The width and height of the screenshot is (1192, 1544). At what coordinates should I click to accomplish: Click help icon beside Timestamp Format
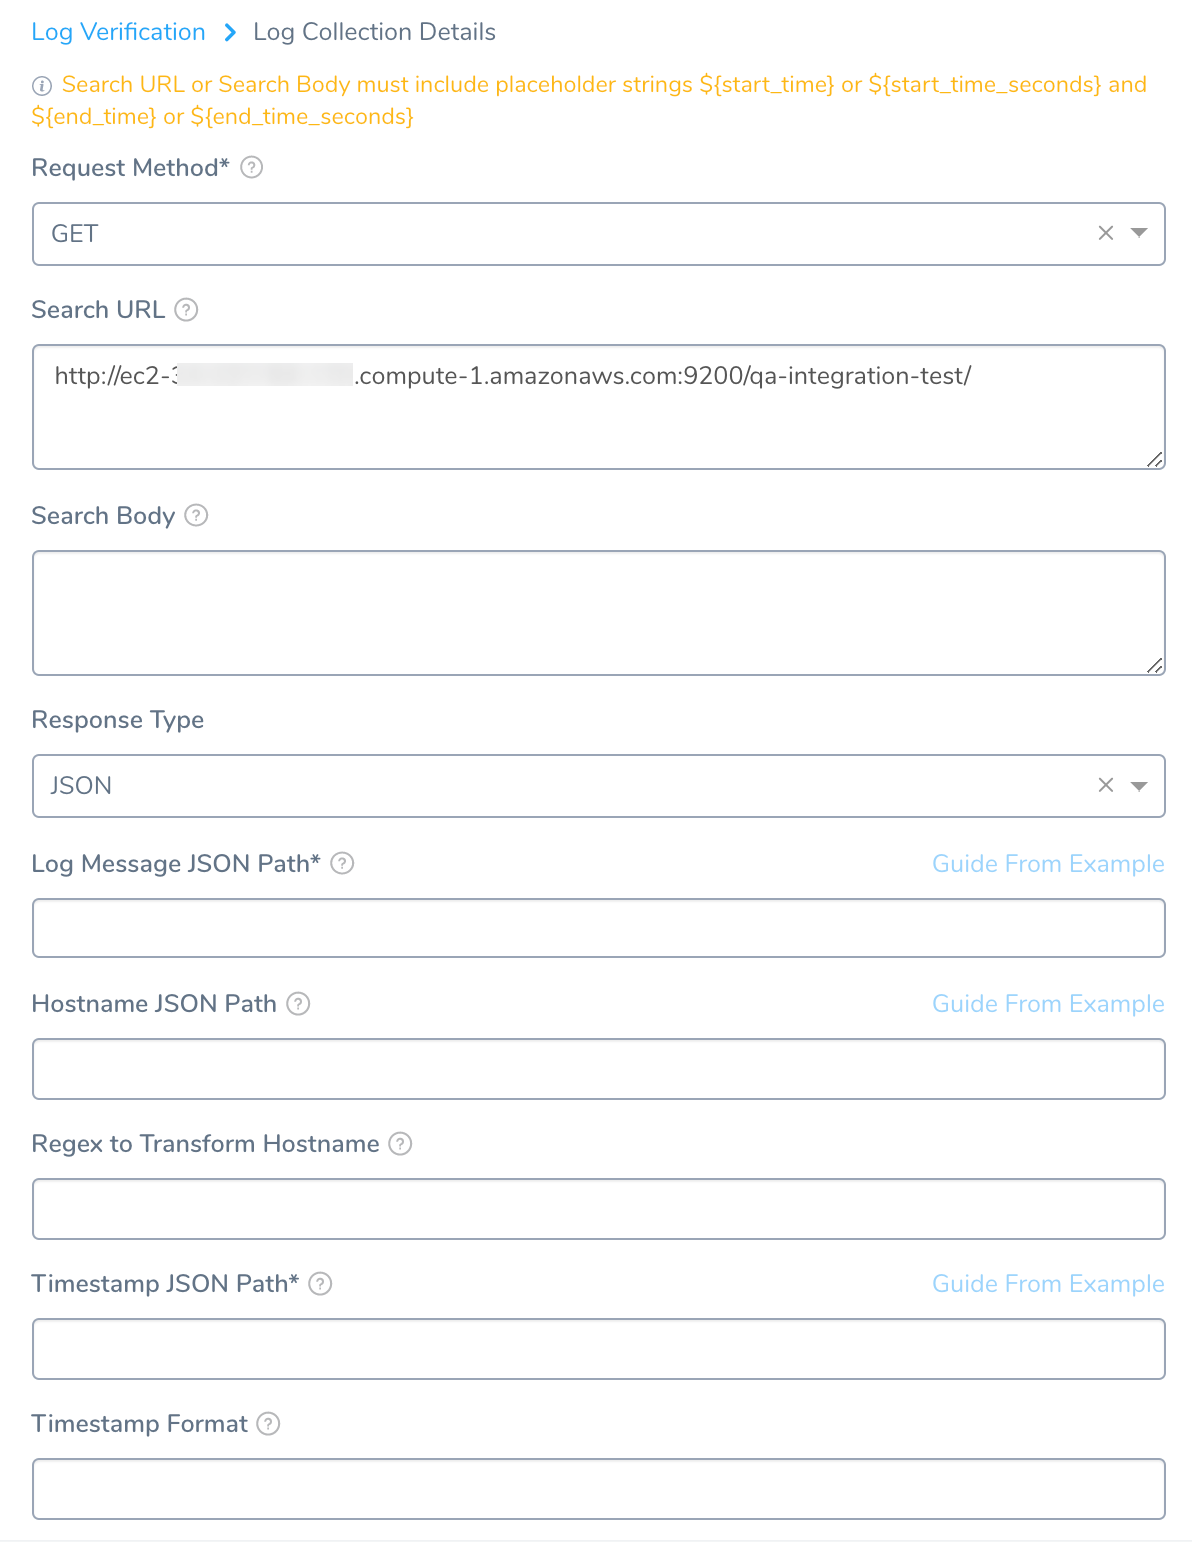[268, 1423]
